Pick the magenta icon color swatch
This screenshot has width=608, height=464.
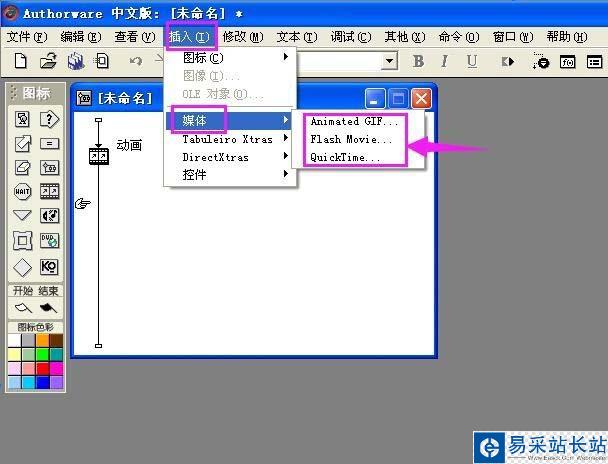[56, 369]
